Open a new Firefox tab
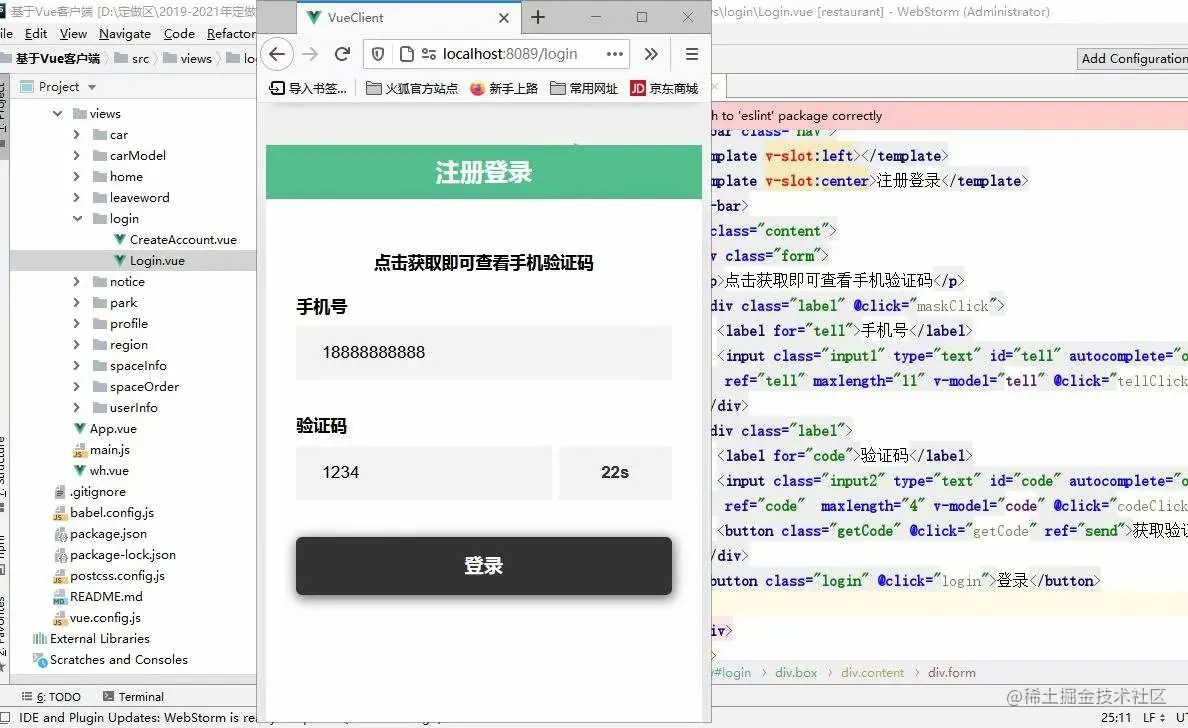The height and width of the screenshot is (728, 1188). point(538,17)
